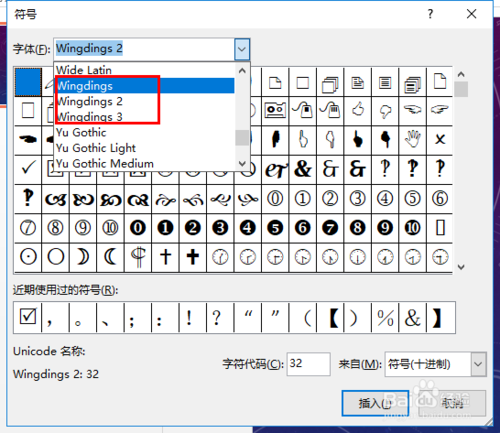Open the font dropdown arrow
The height and width of the screenshot is (433, 500).
[x=242, y=49]
